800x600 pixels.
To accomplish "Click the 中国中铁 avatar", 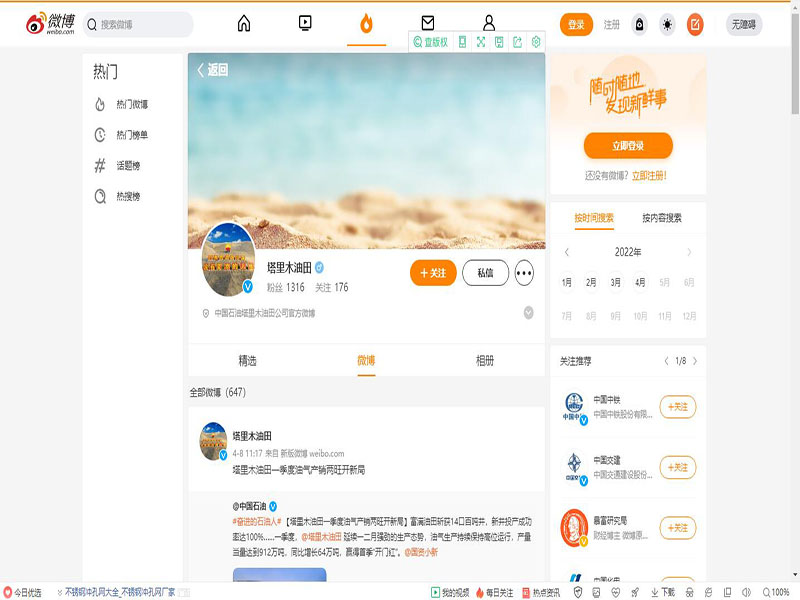I will tap(574, 407).
